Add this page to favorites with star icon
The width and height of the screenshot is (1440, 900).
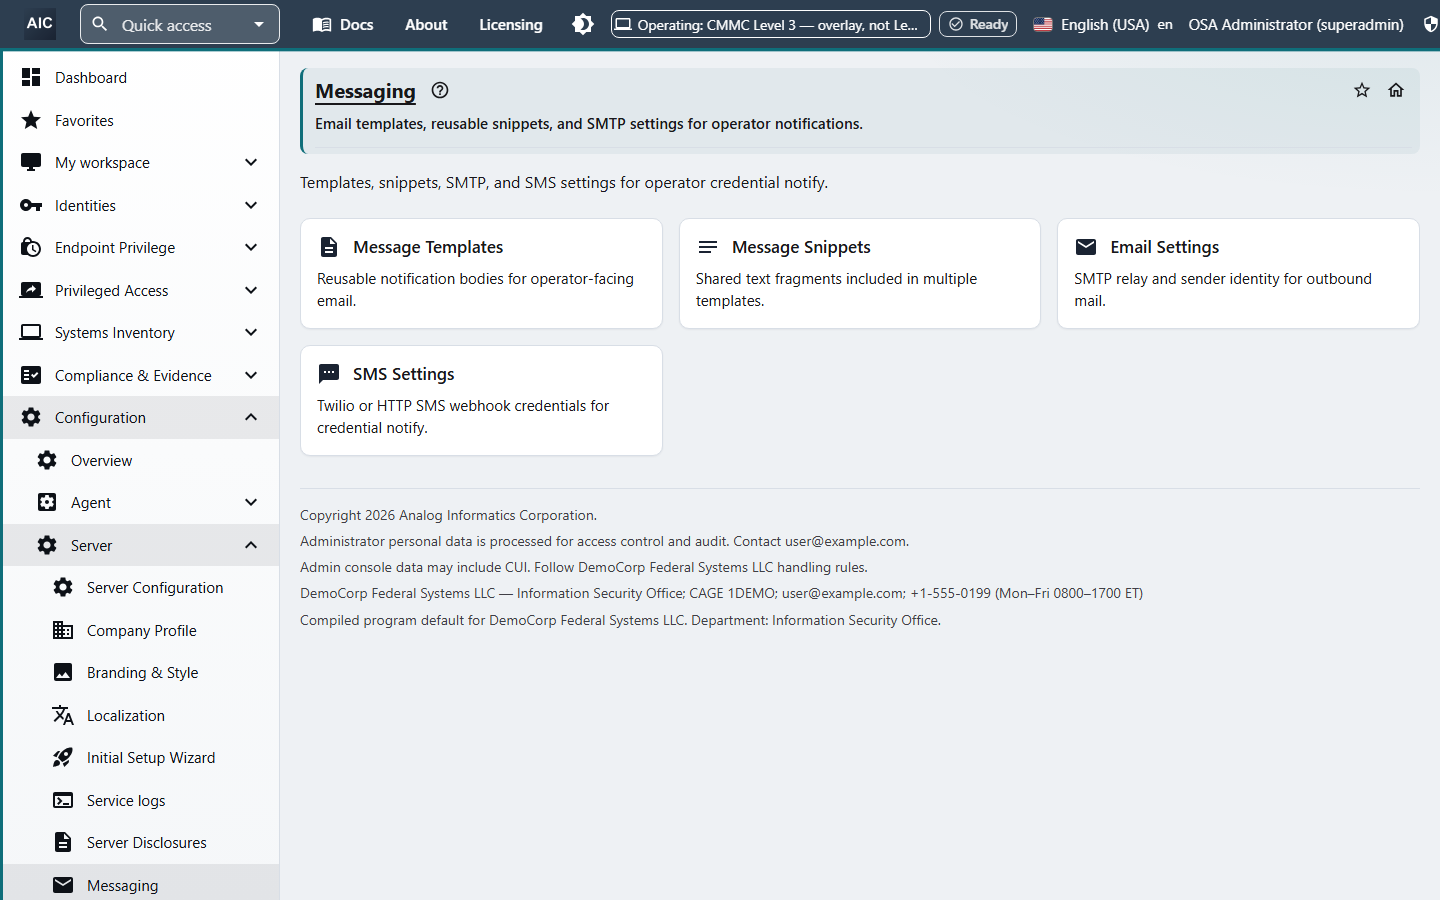tap(1362, 90)
